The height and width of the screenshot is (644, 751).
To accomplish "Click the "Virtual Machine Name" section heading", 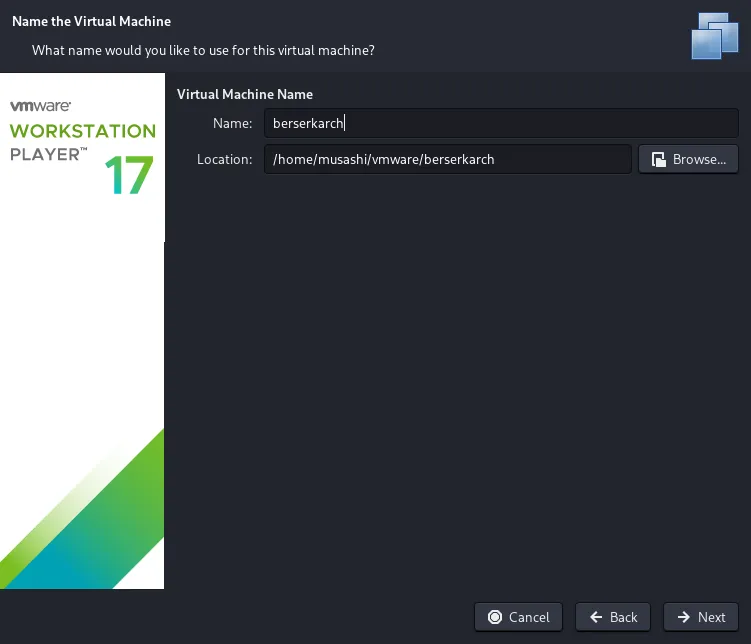I will click(x=245, y=94).
